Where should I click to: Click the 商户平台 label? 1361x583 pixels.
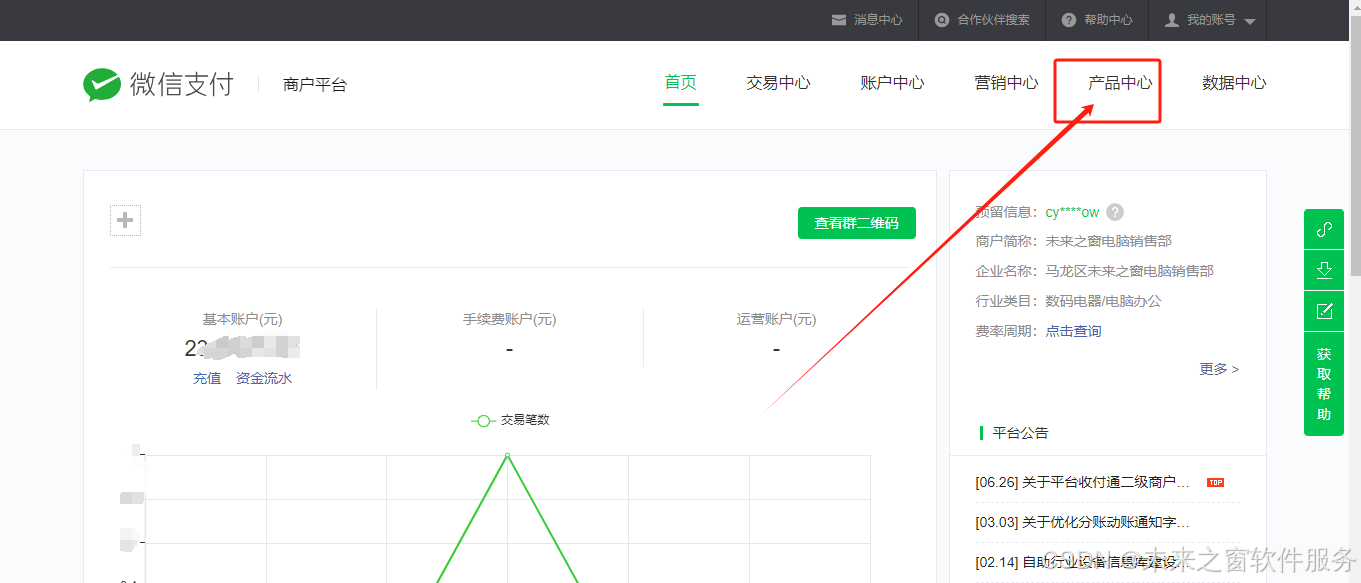click(315, 85)
